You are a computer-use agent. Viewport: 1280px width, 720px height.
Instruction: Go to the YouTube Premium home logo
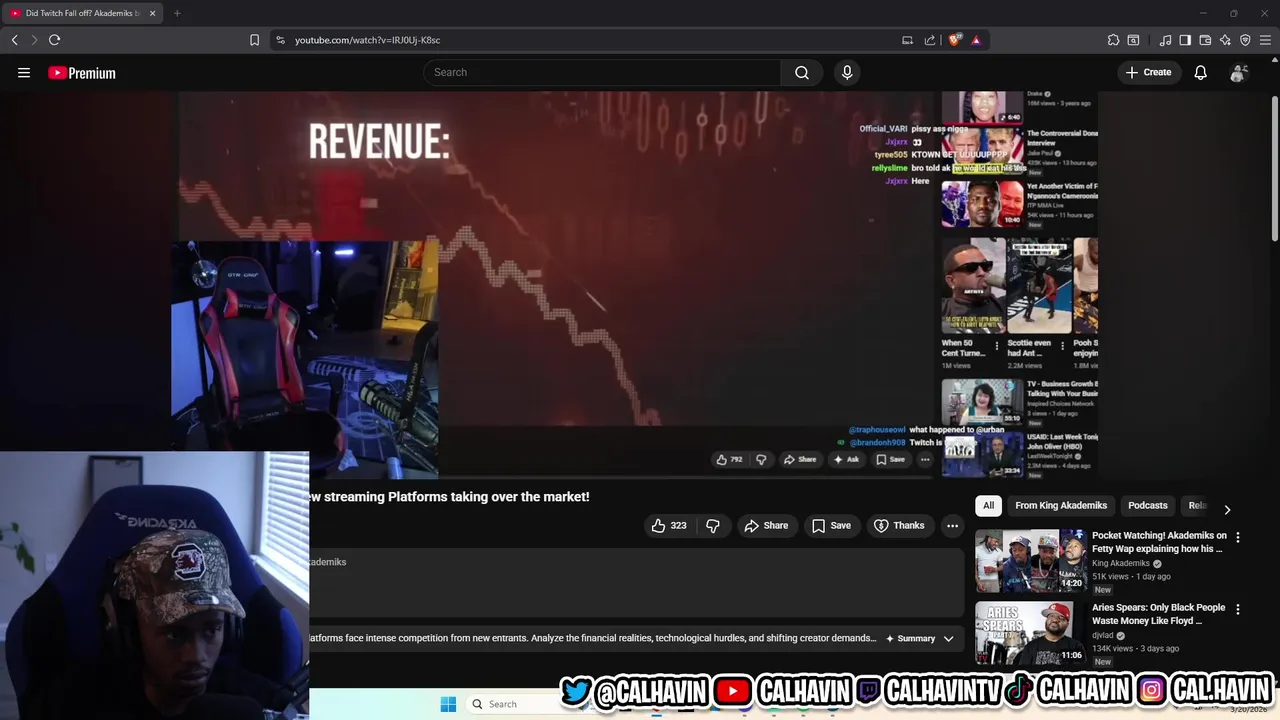pos(82,73)
